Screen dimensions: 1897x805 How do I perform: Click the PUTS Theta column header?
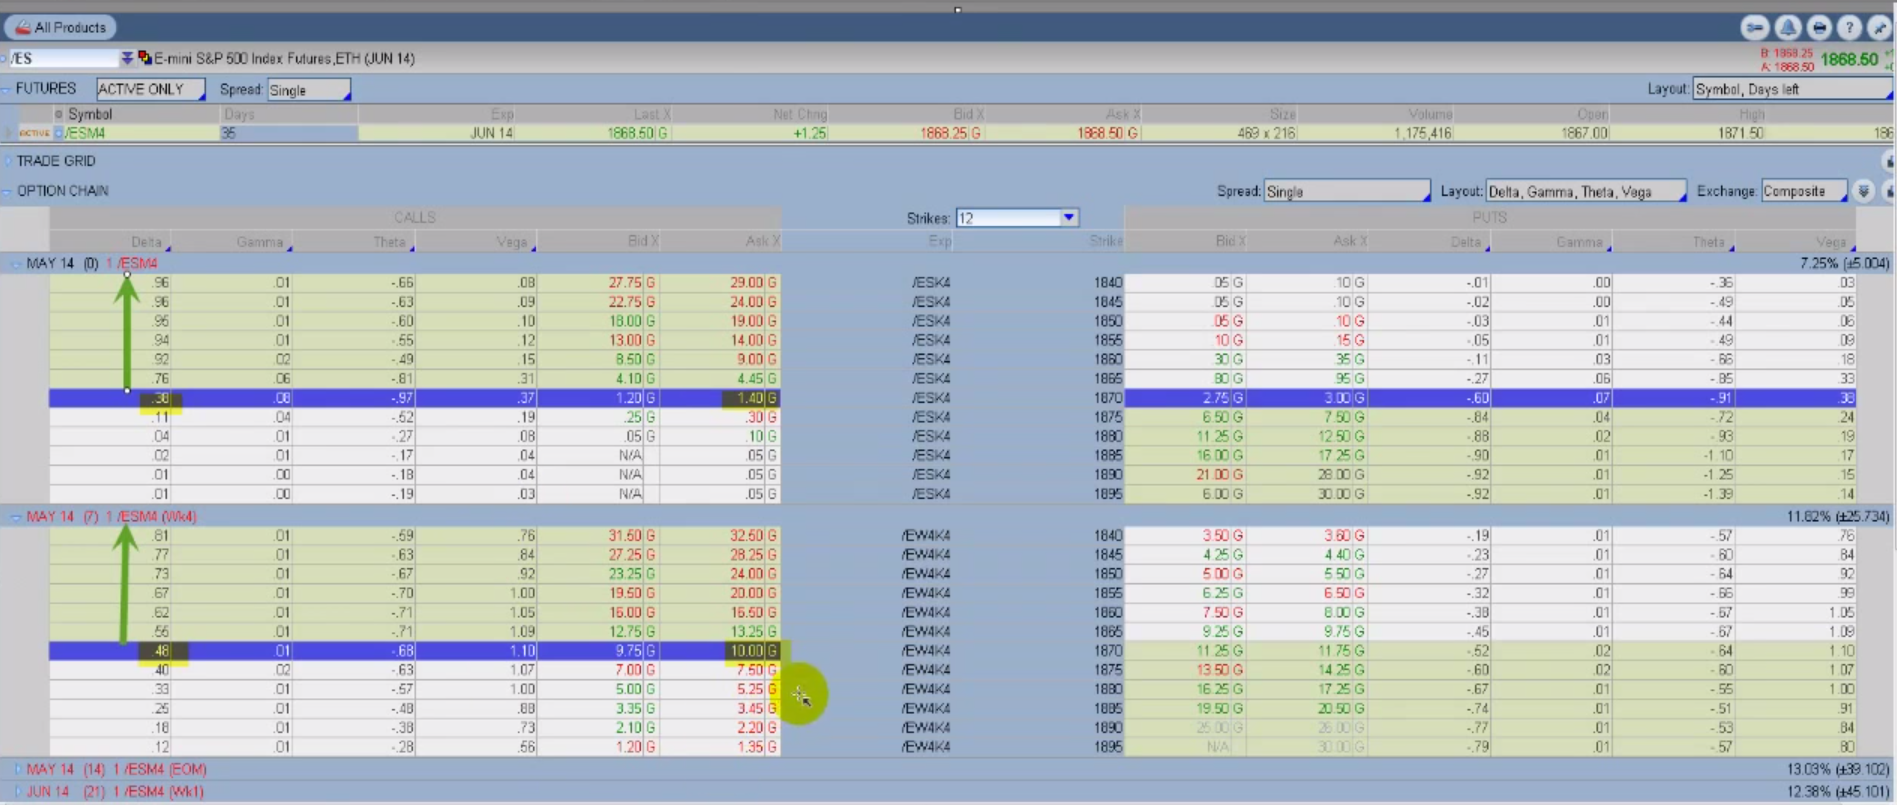coord(1708,242)
